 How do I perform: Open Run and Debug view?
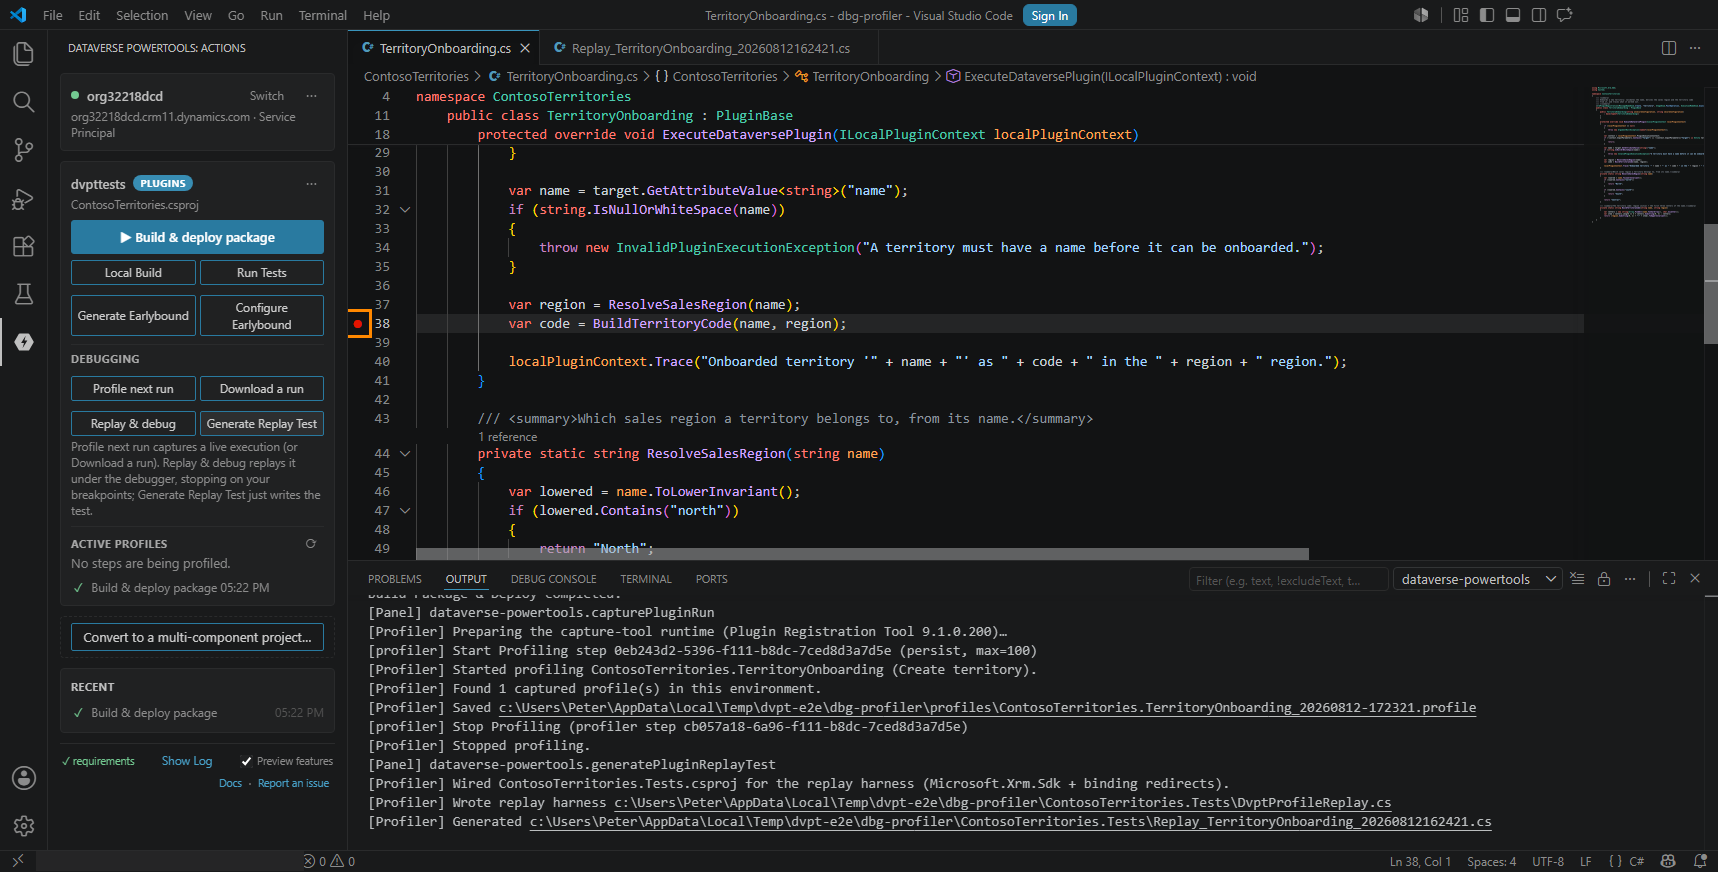[x=23, y=199]
